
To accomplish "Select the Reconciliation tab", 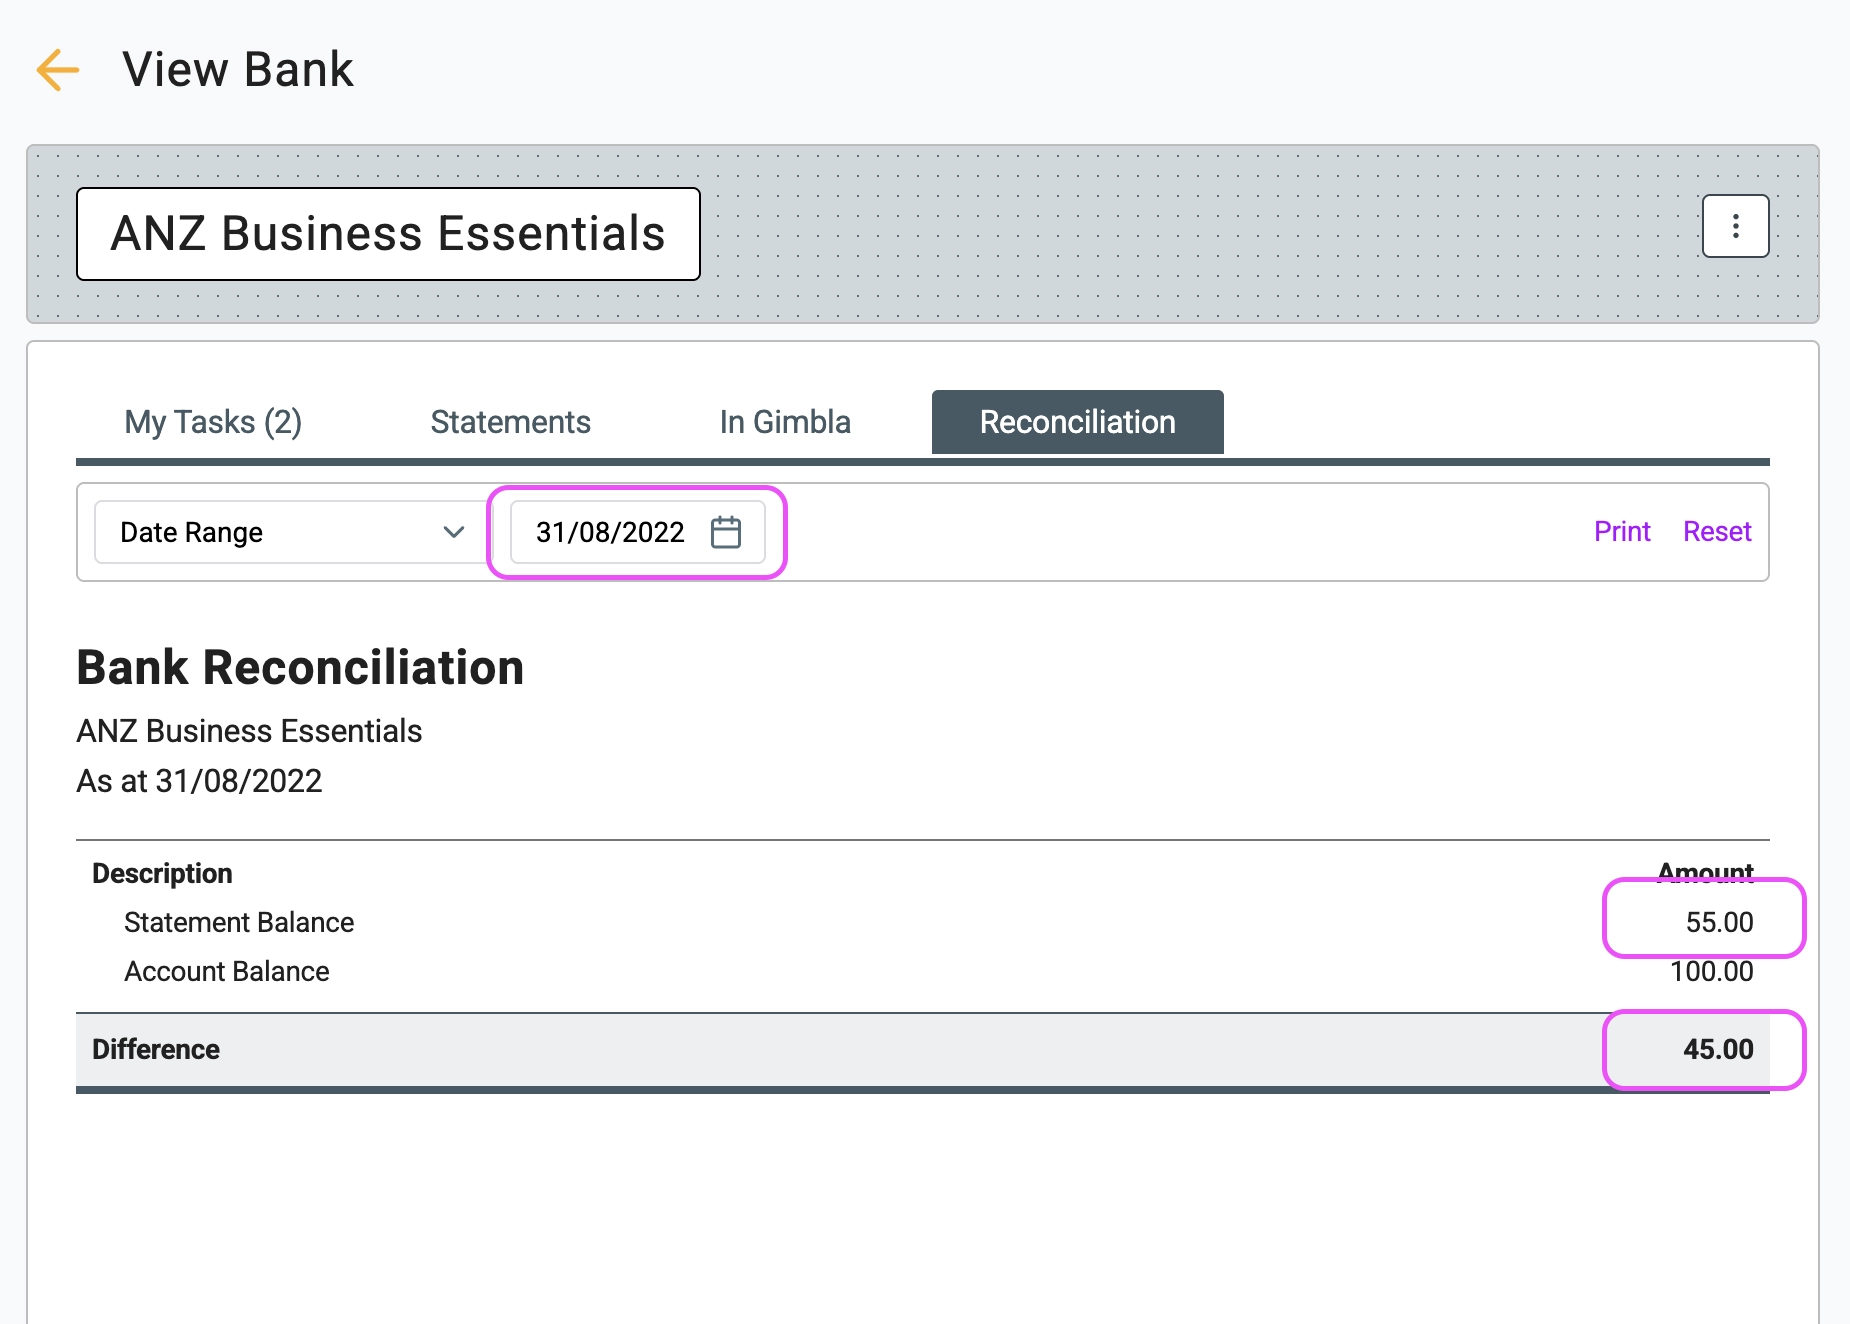I will click(1077, 422).
